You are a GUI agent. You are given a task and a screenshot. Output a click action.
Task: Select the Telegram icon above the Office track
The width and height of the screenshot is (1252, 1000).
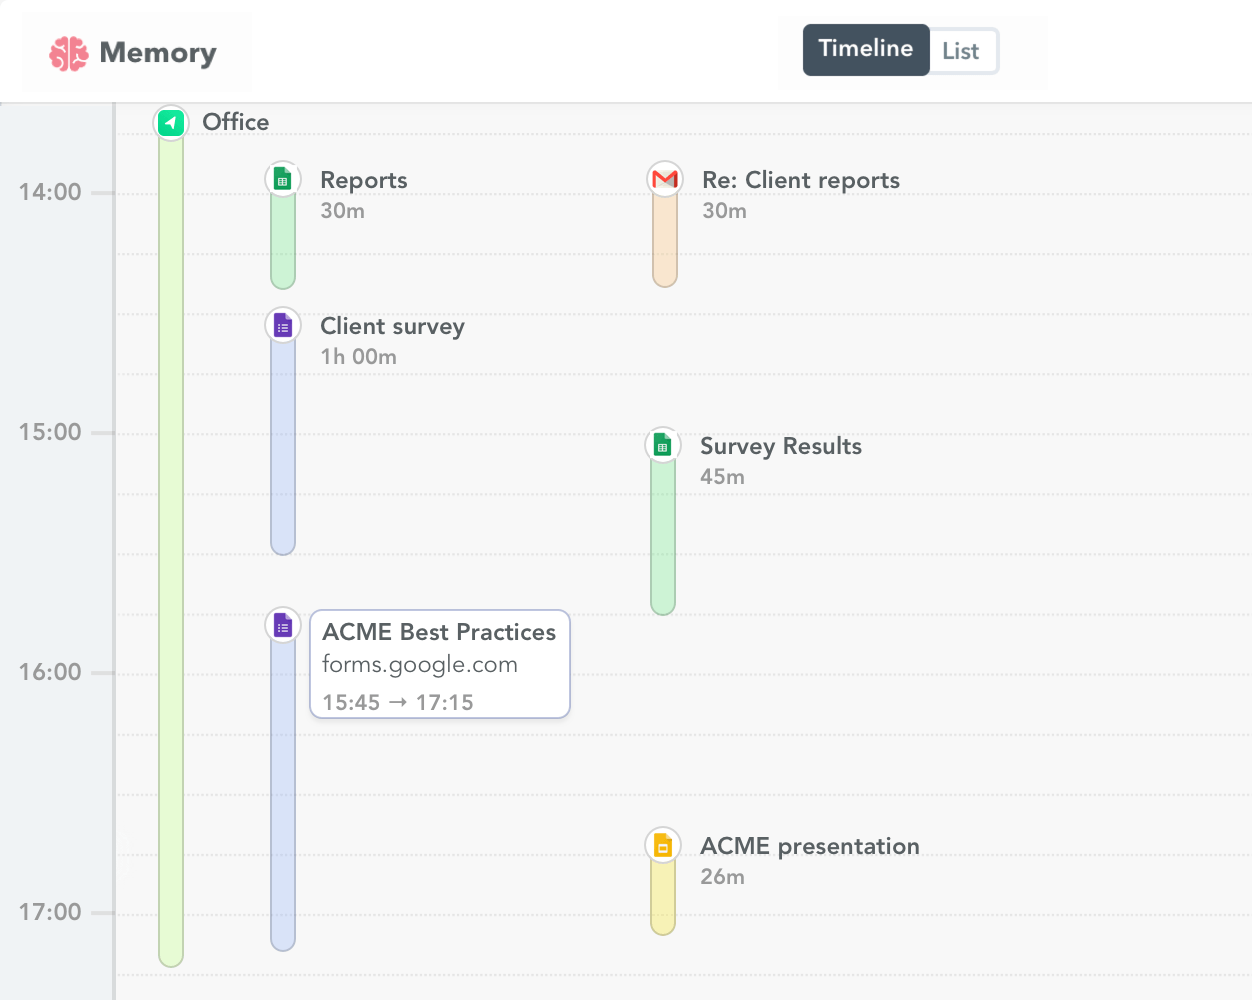(x=170, y=122)
